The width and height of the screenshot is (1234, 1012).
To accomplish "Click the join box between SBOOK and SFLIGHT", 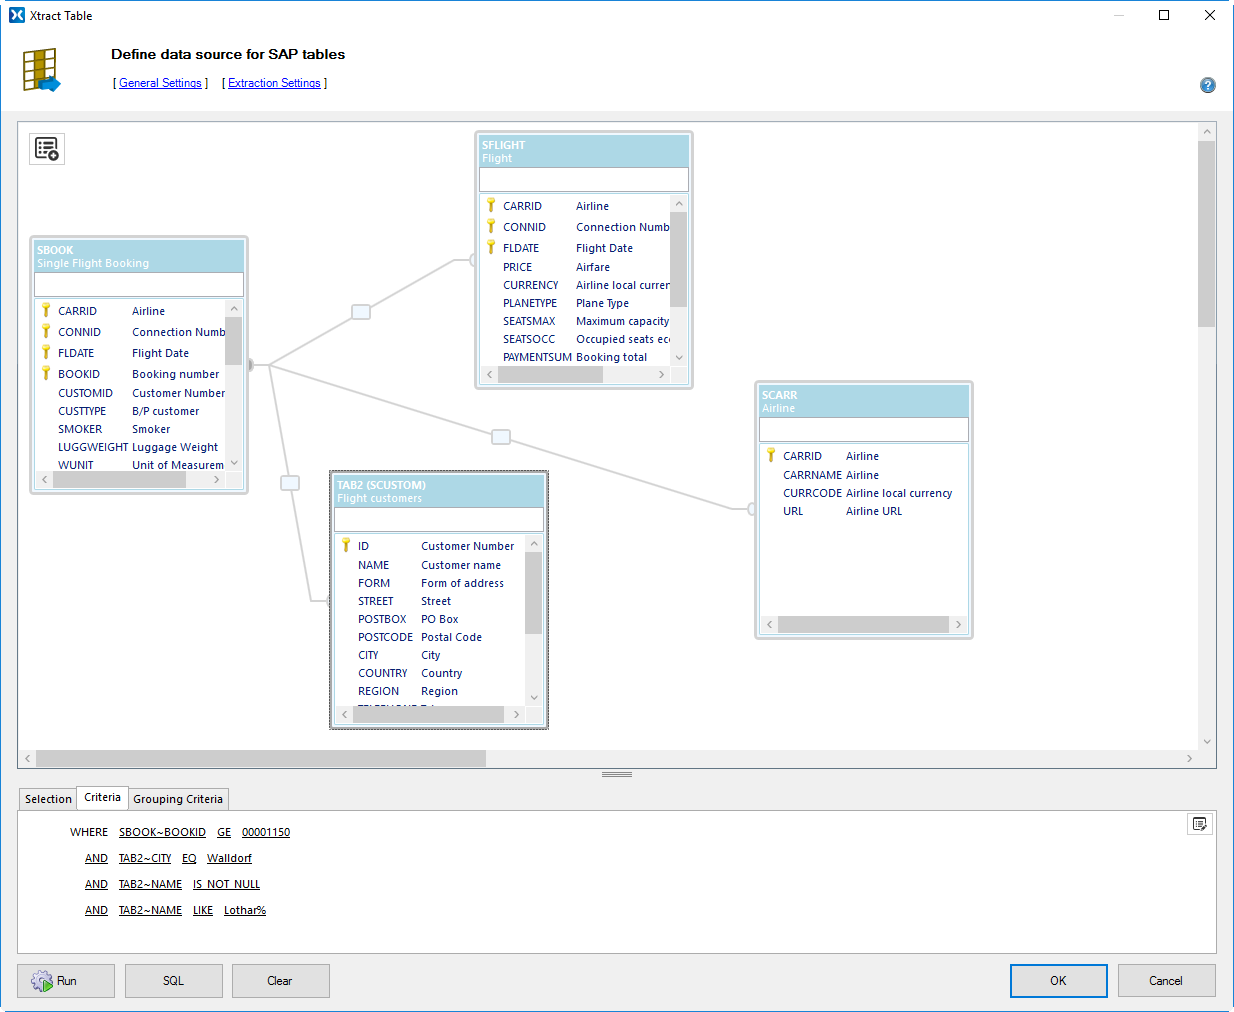I will [361, 312].
